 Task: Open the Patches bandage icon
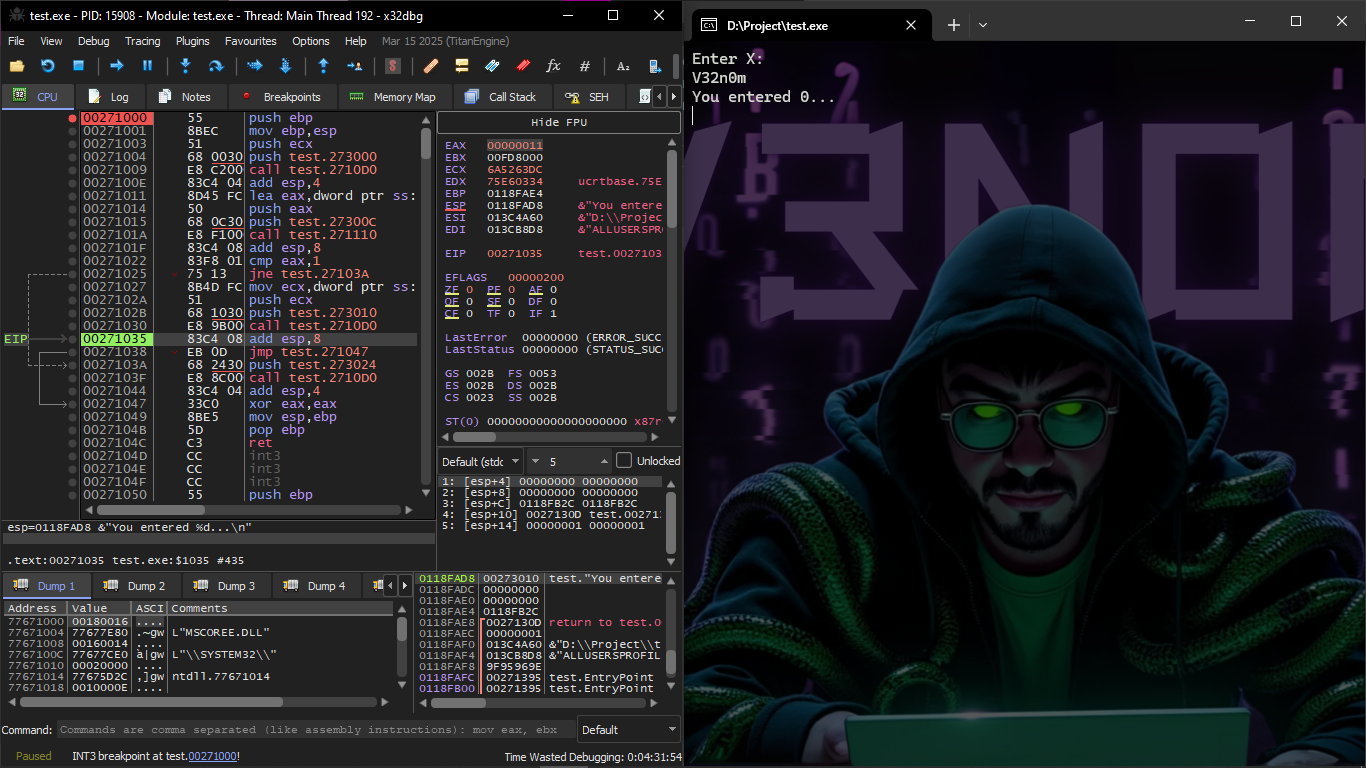[x=431, y=66]
